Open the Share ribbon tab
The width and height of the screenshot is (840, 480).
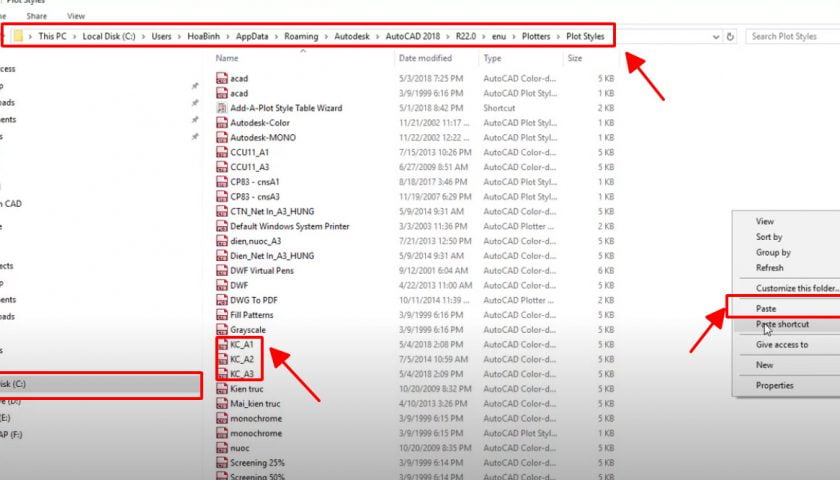pyautogui.click(x=36, y=16)
